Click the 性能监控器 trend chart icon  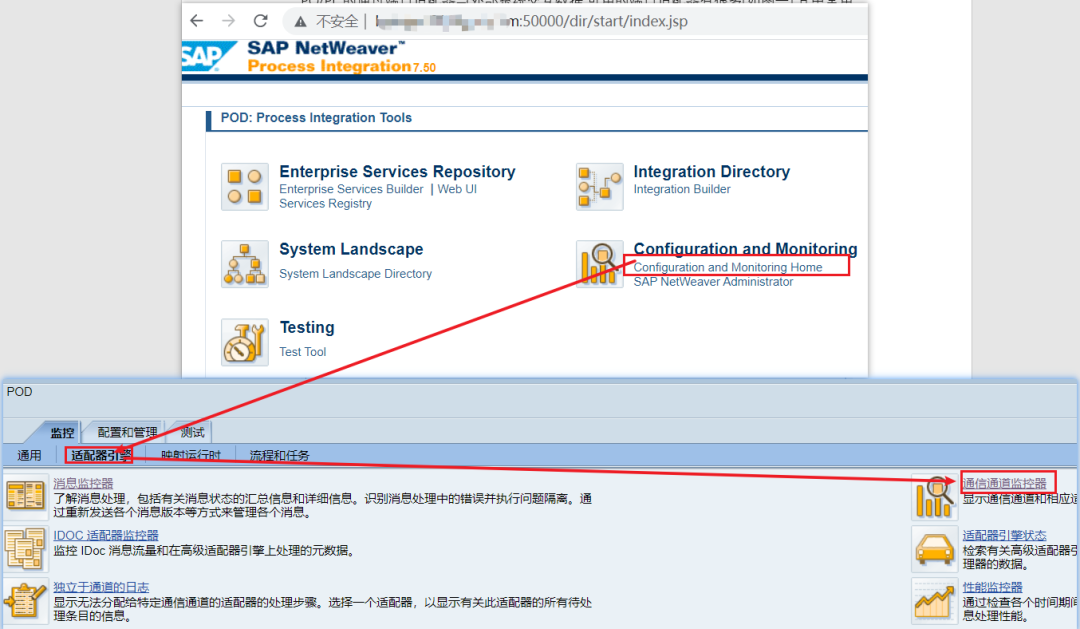click(x=934, y=601)
